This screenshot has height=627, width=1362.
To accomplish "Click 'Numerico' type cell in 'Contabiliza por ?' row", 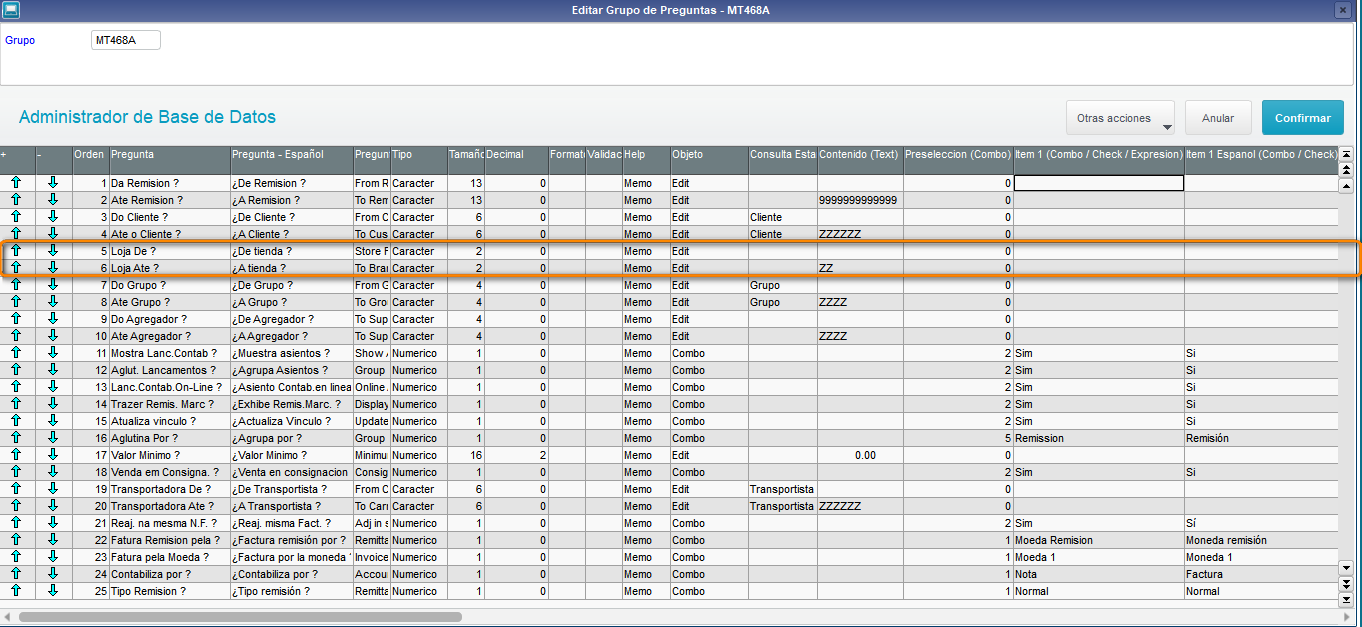I will [418, 574].
